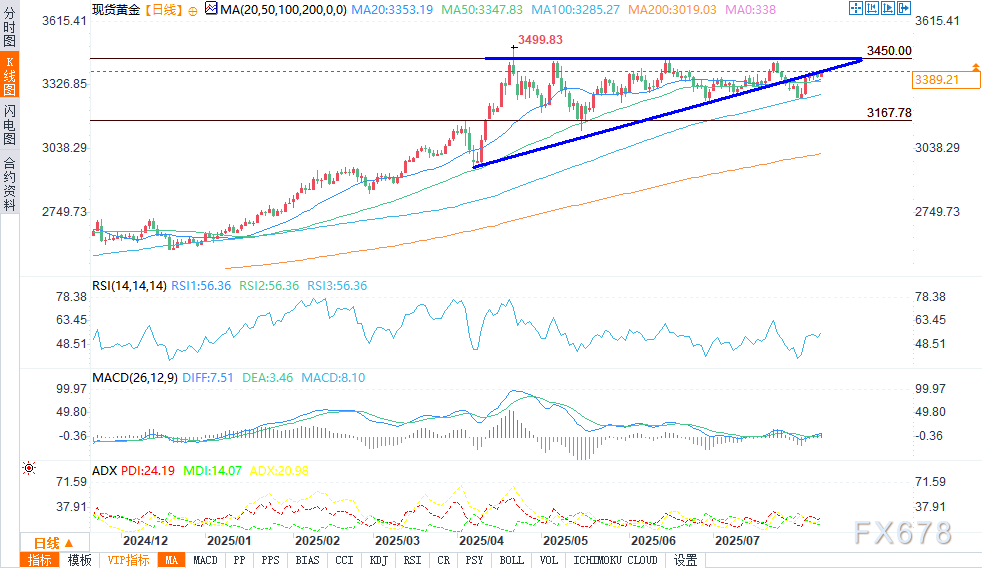Screen dimensions: 982x568
Task: Toggle the BOLL indicator on
Action: coord(512,560)
